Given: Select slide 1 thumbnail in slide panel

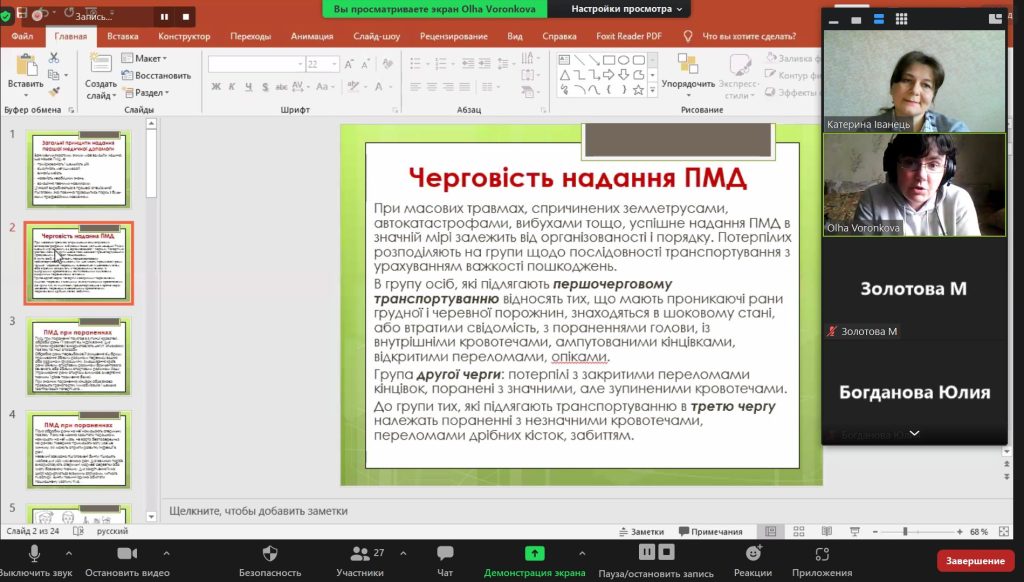Looking at the screenshot, I should tap(78, 169).
